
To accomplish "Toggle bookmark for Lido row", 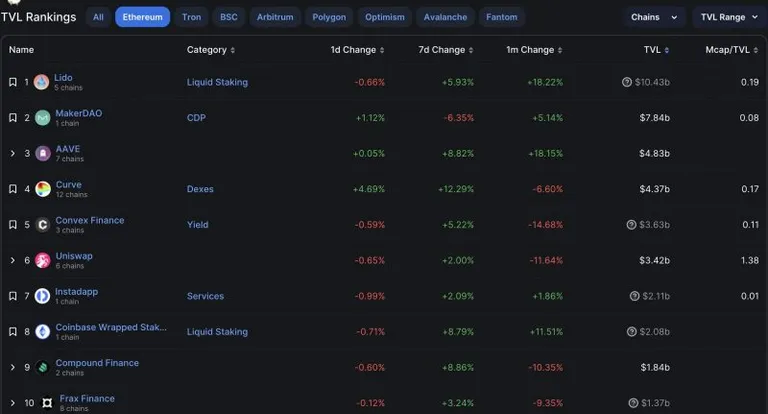I will point(13,82).
